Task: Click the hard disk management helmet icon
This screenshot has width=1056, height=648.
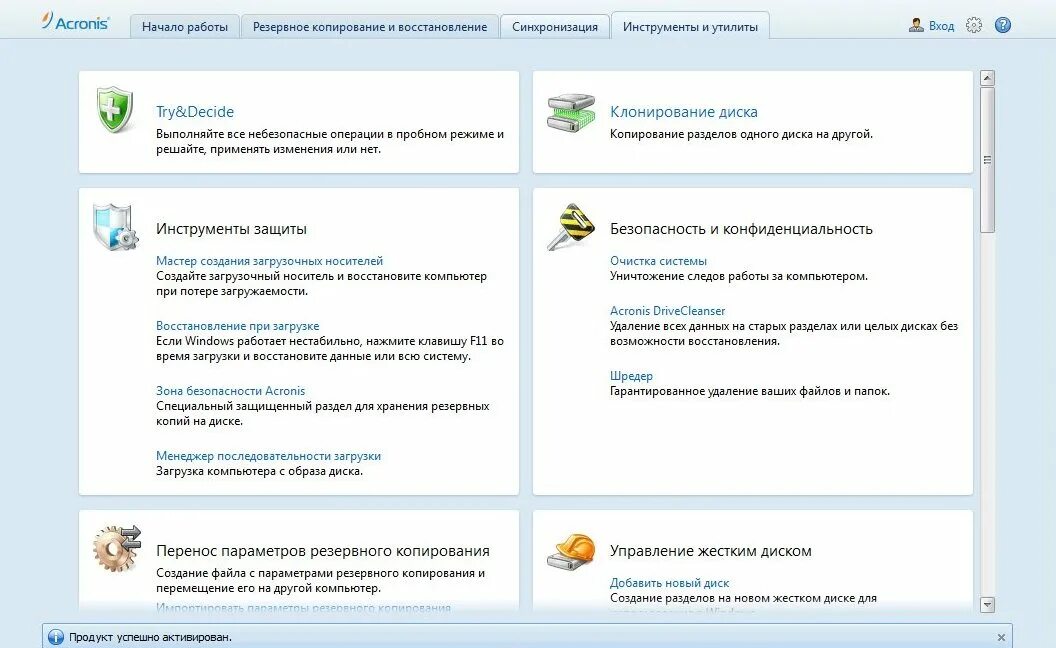Action: (571, 552)
